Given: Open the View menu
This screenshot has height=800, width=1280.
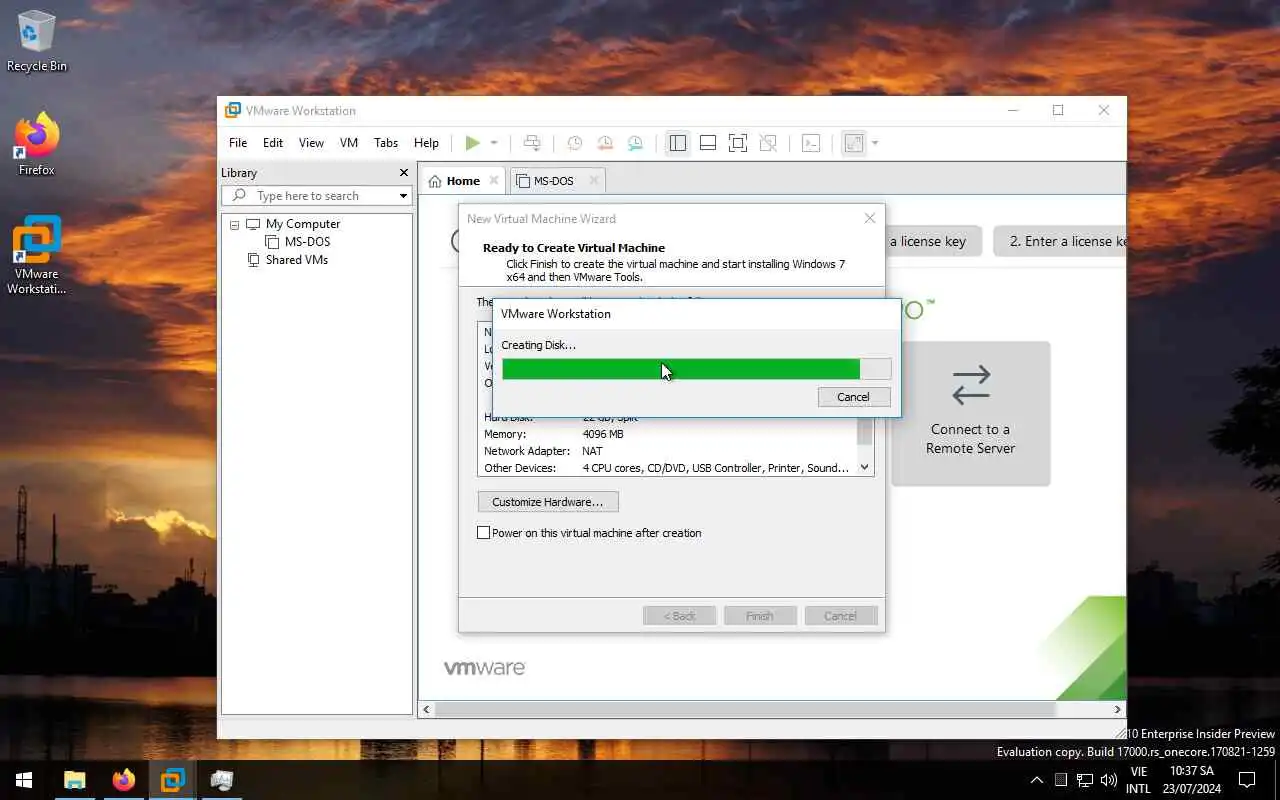Looking at the screenshot, I should [311, 143].
